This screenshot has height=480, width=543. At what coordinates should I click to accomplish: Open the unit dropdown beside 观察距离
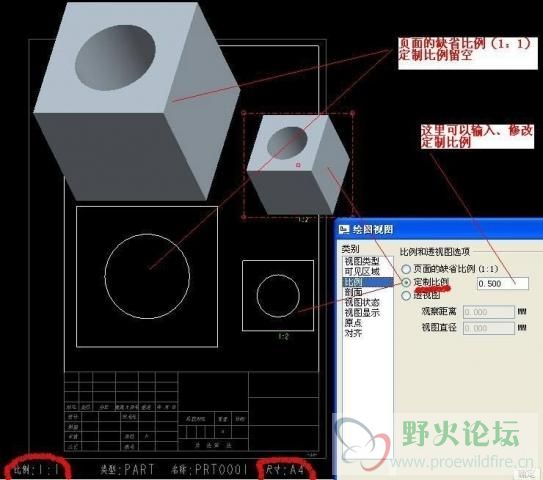[x=522, y=312]
